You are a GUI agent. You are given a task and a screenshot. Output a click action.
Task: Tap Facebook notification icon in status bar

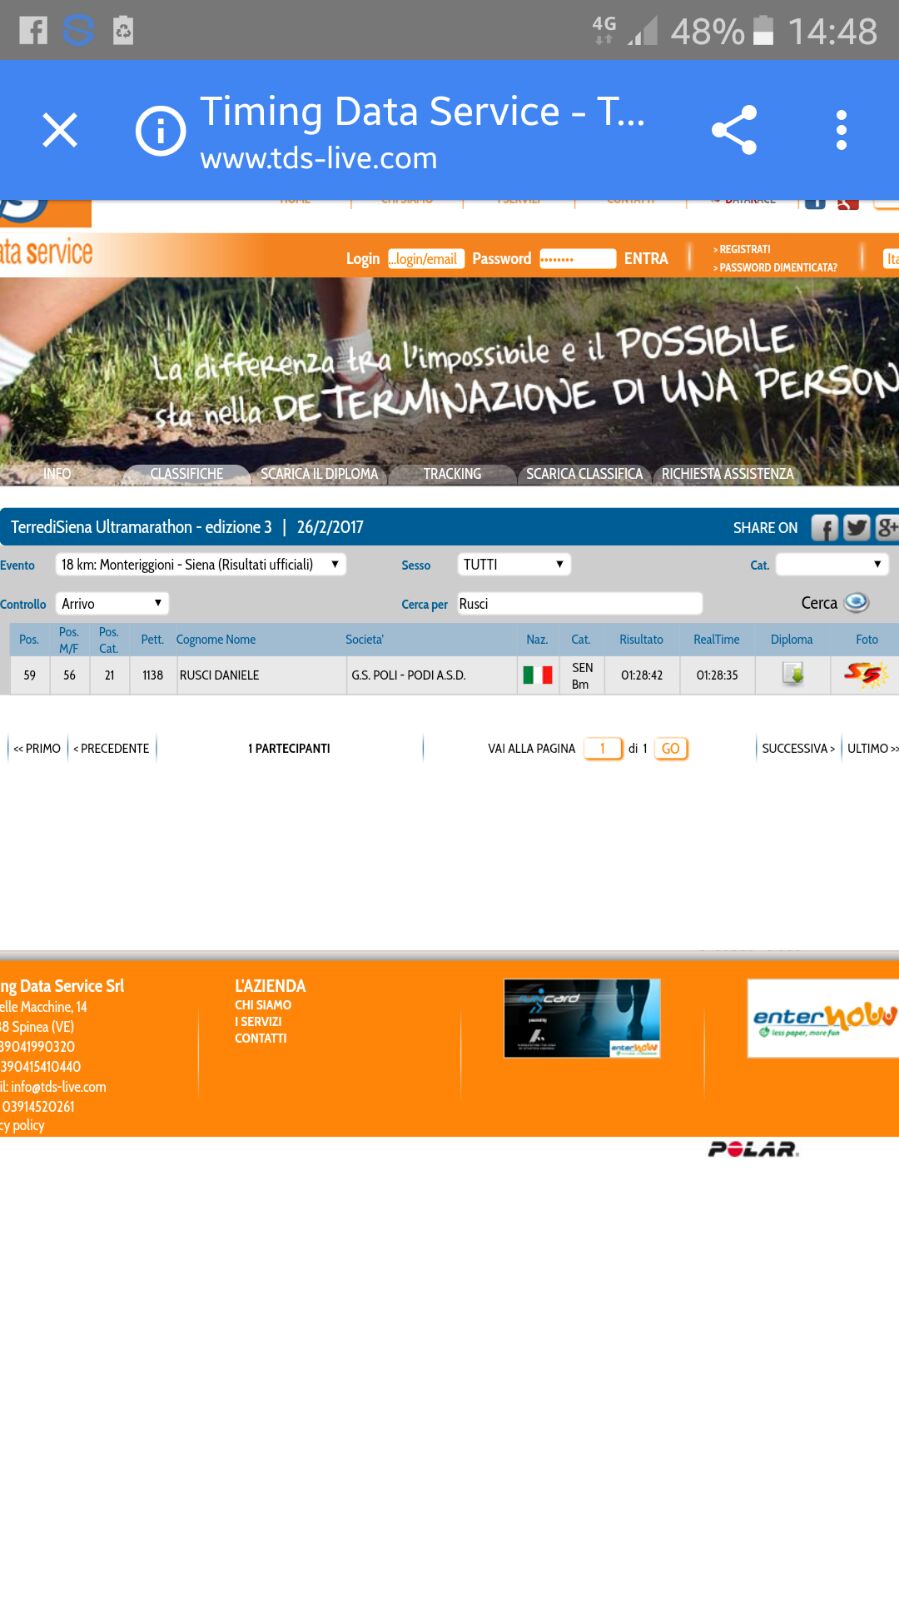pos(33,30)
